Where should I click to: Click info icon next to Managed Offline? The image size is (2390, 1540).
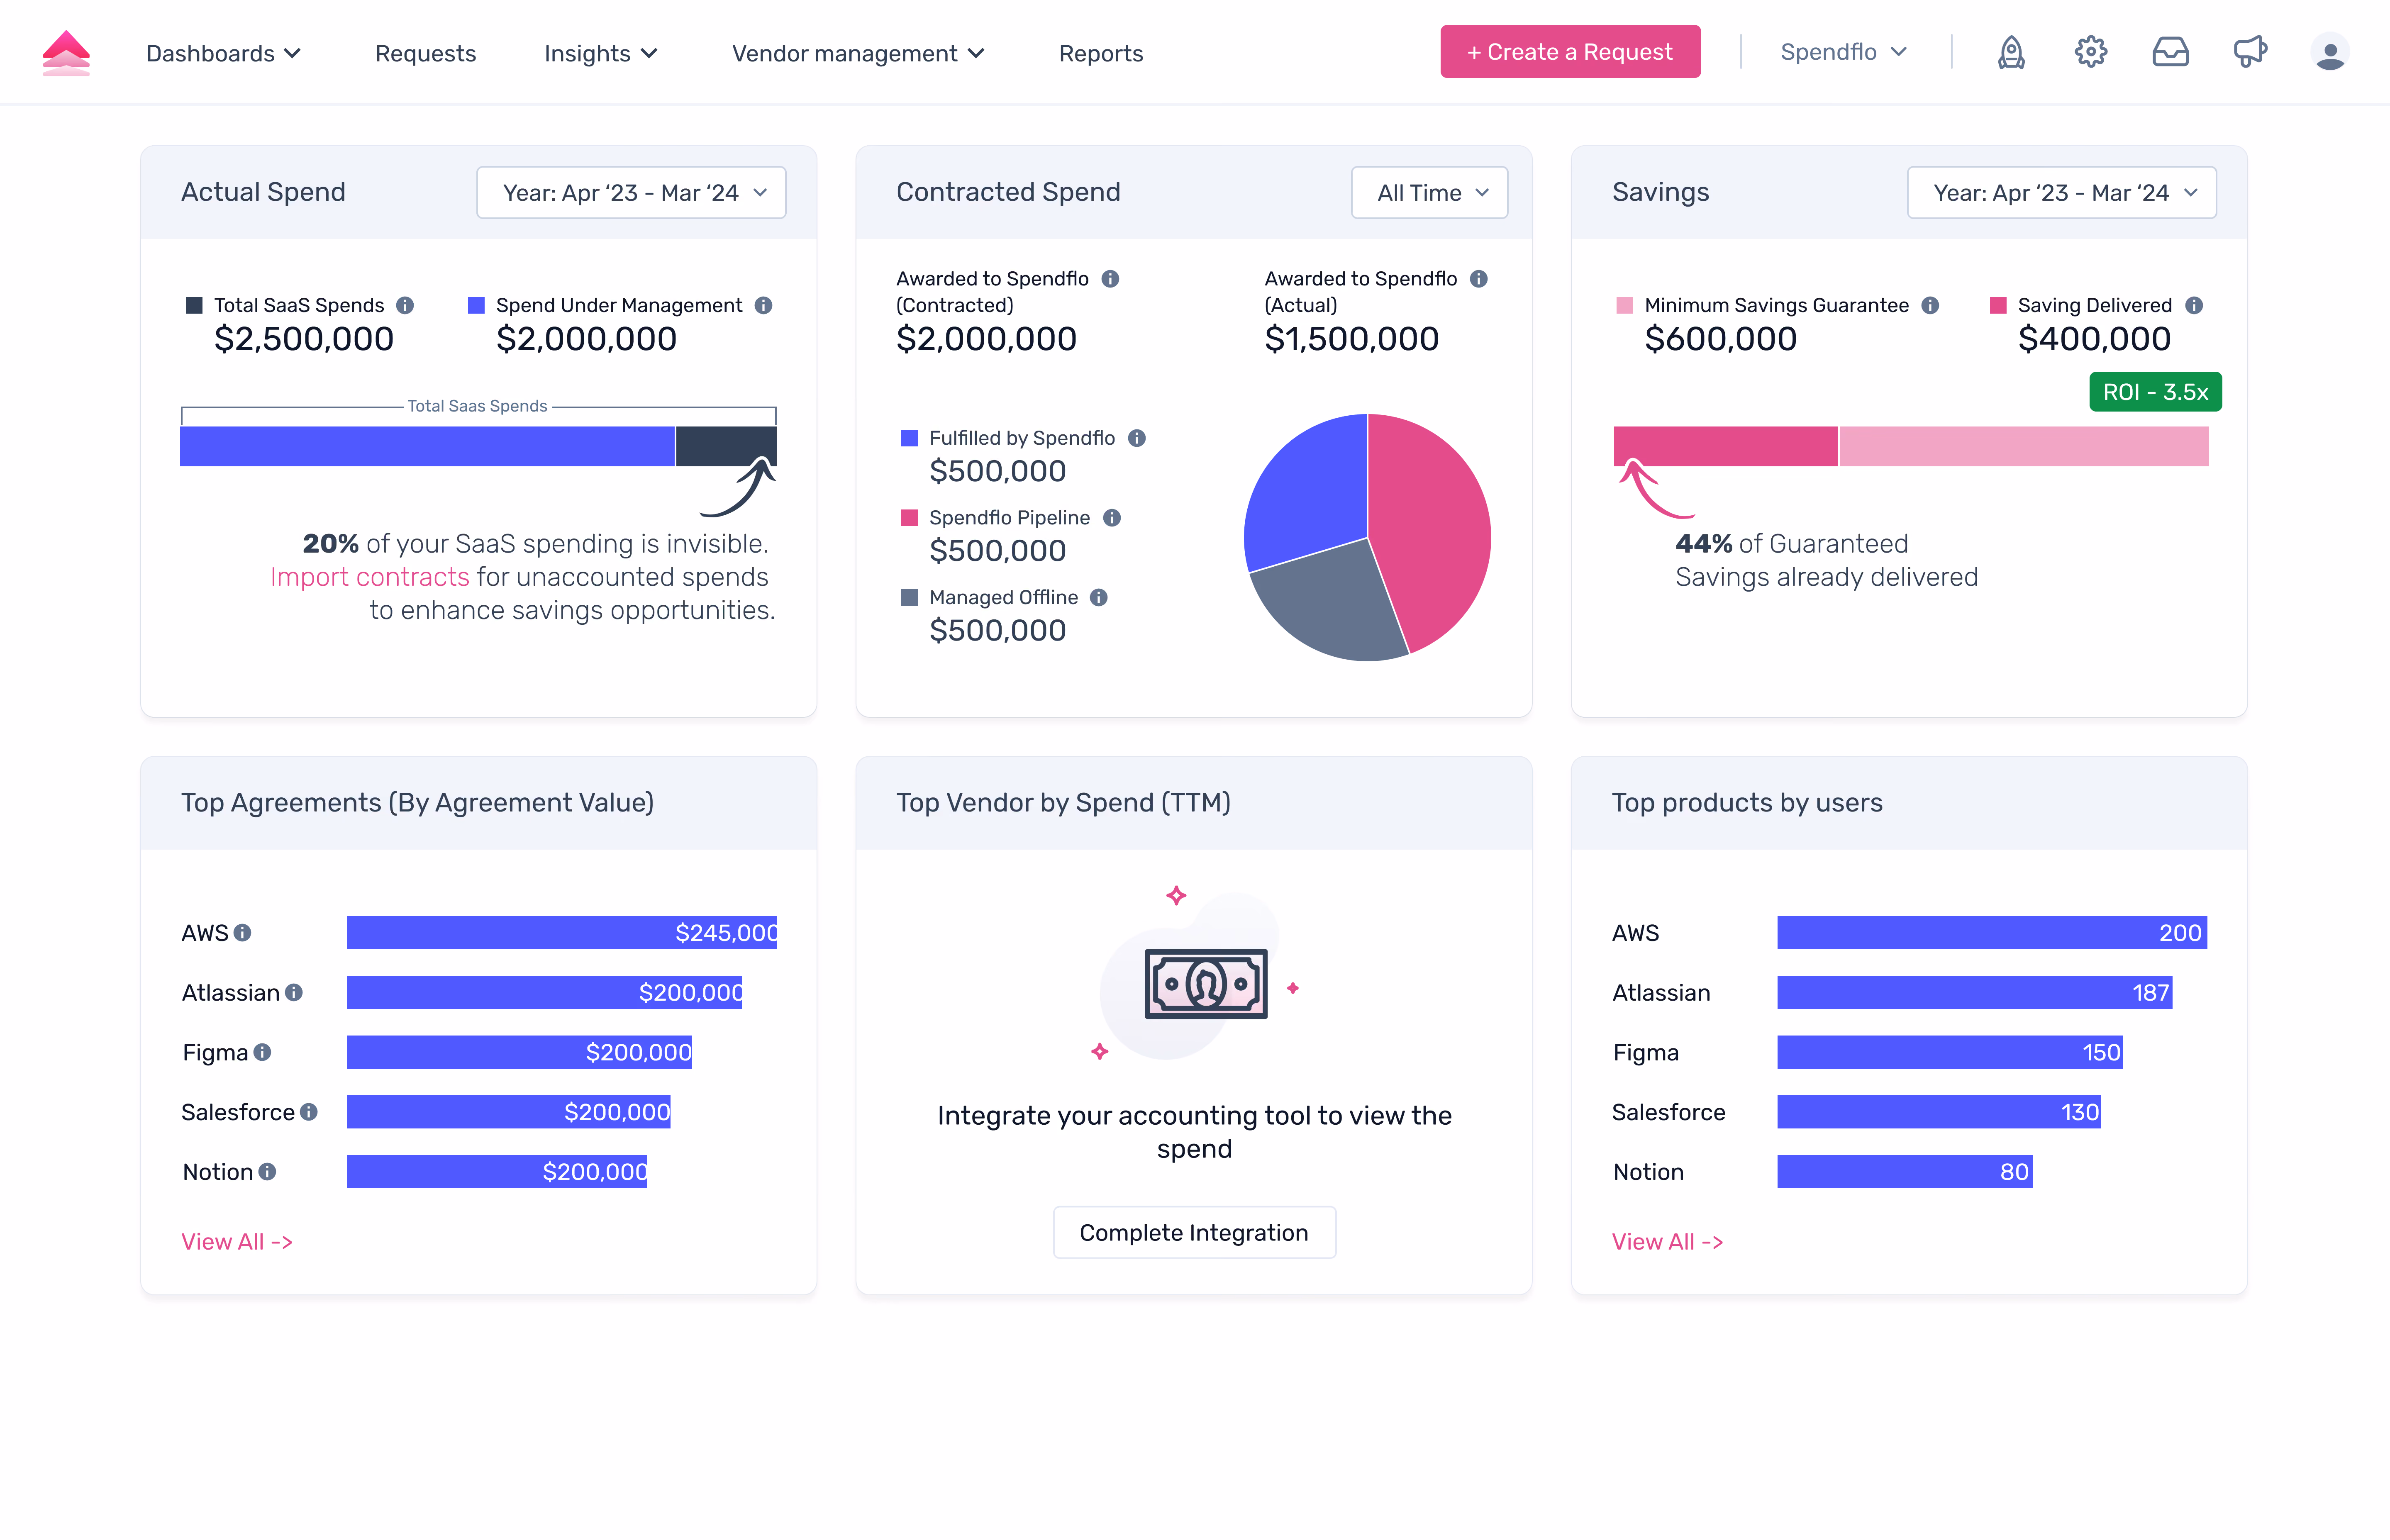click(x=1099, y=597)
